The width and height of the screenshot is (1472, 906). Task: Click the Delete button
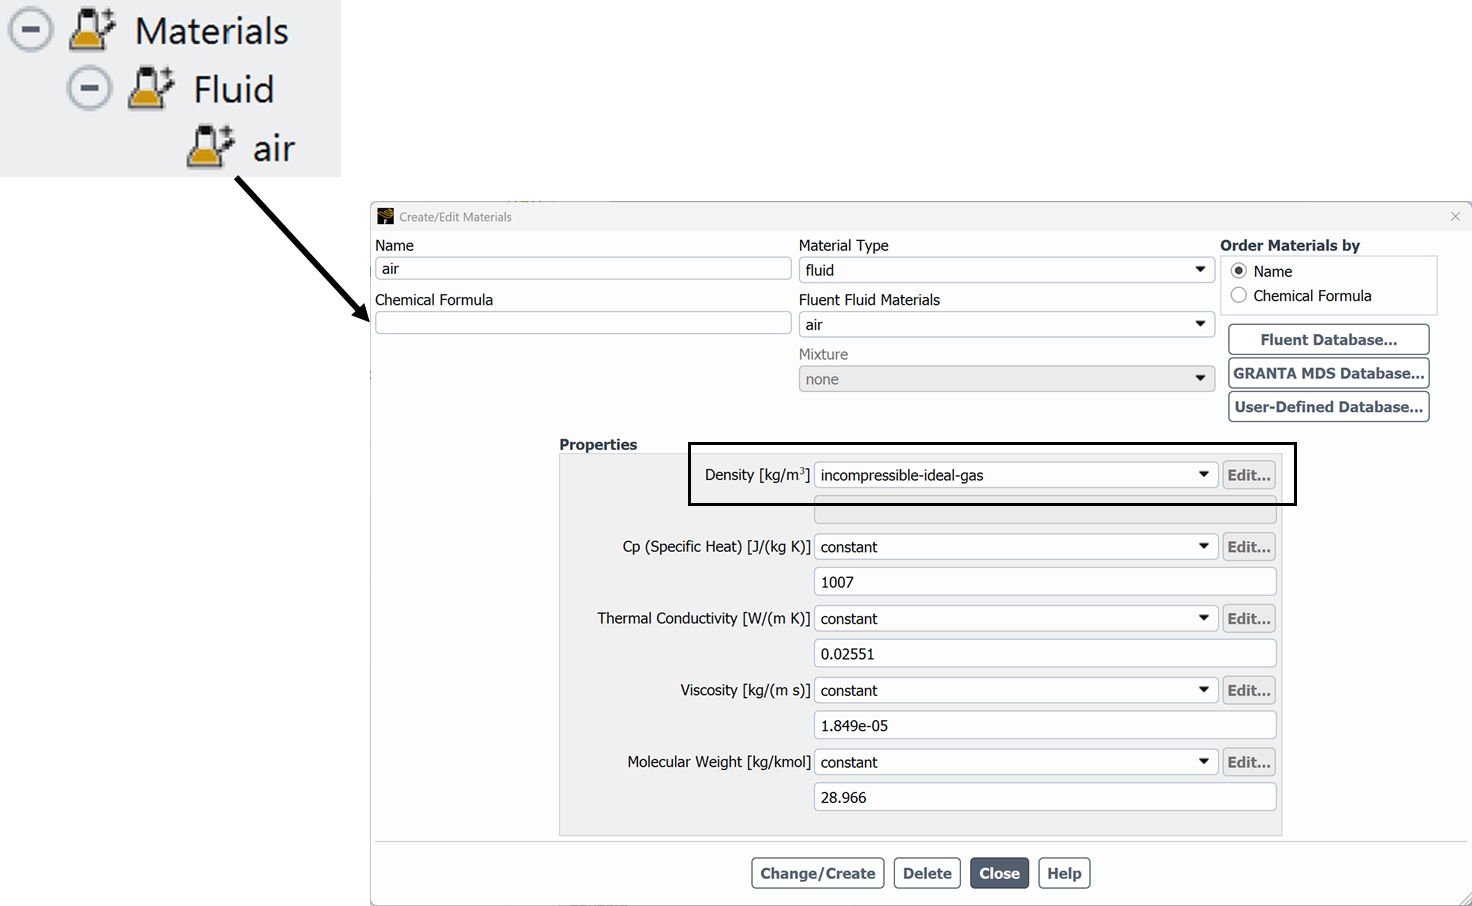(x=927, y=873)
